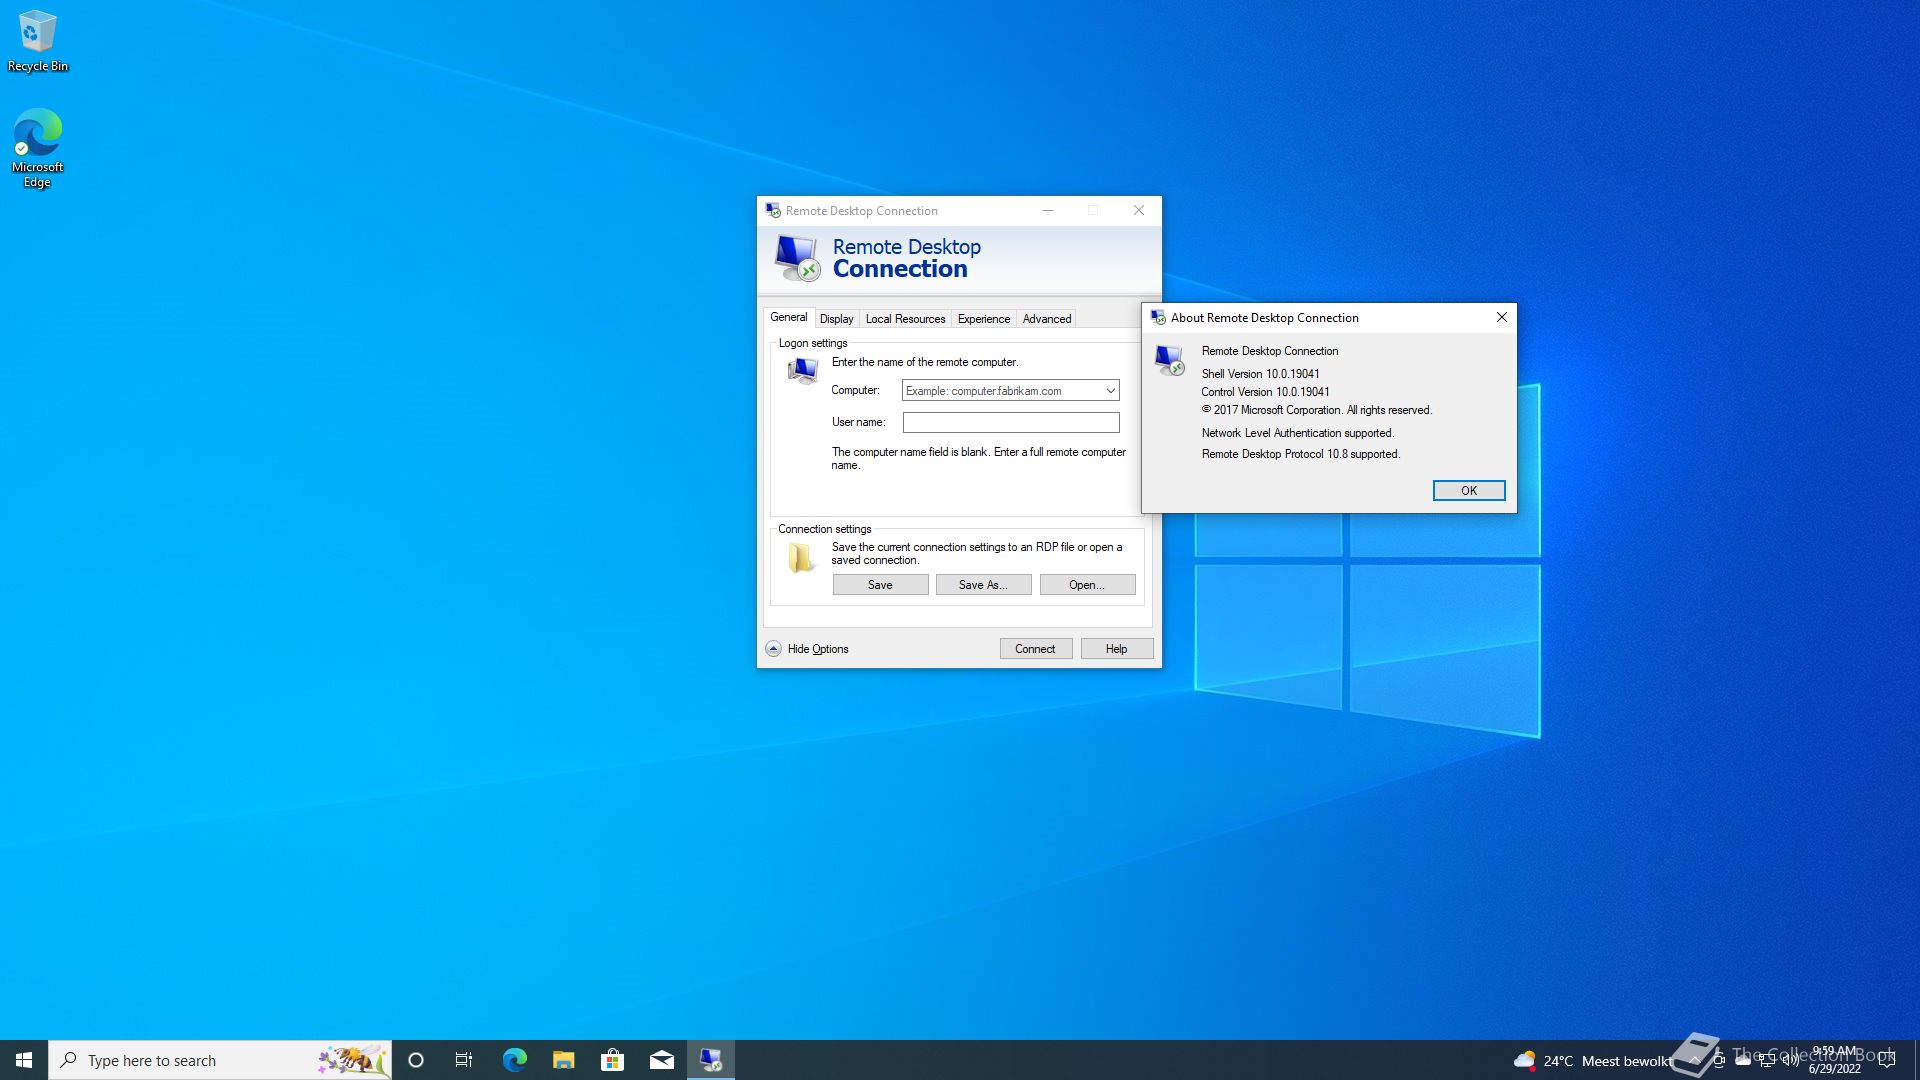Click the Remote Desktop Protocol 10.8 supported text
Viewport: 1920px width, 1080px height.
coord(1300,454)
